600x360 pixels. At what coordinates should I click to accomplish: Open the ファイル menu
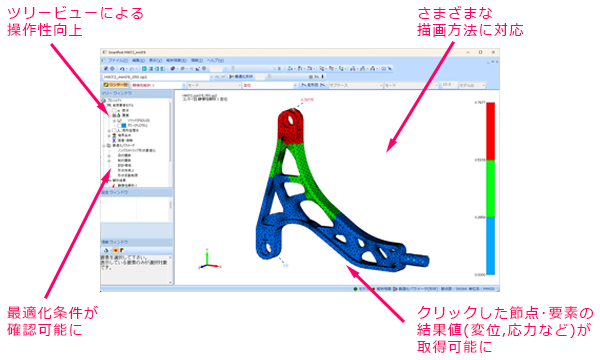pyautogui.click(x=118, y=60)
